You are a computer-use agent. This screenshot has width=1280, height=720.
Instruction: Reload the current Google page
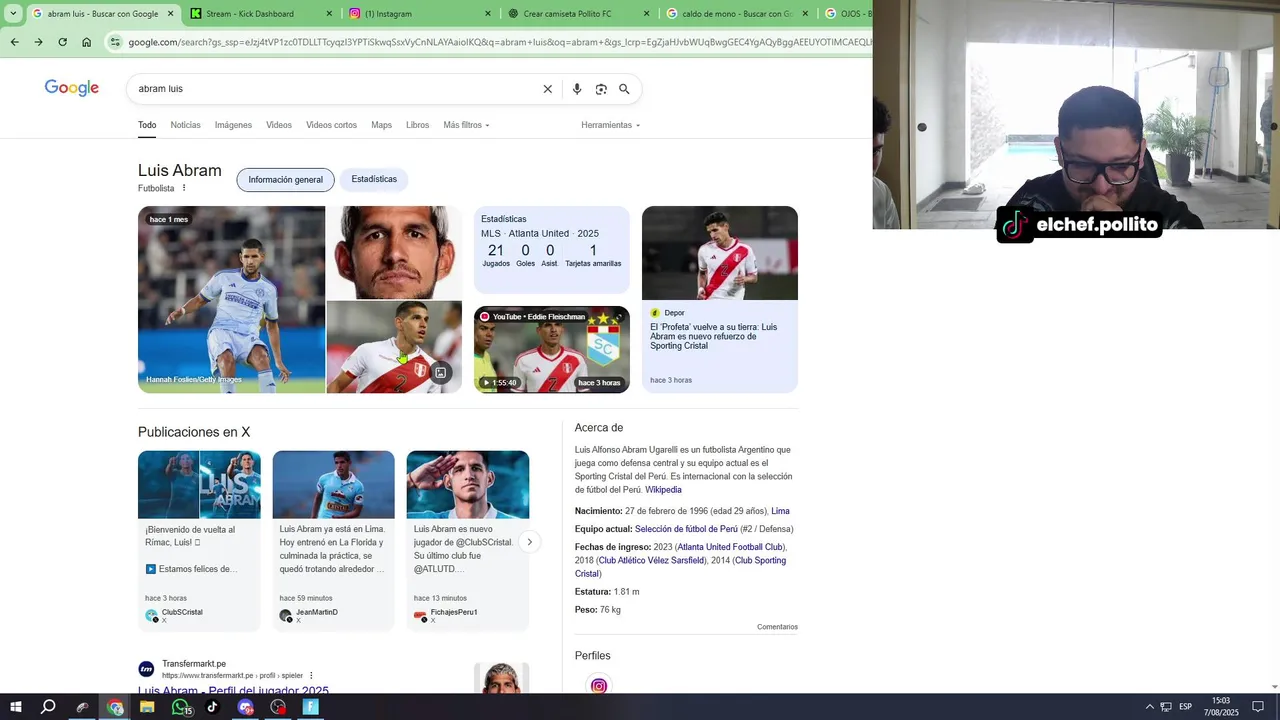coord(62,42)
